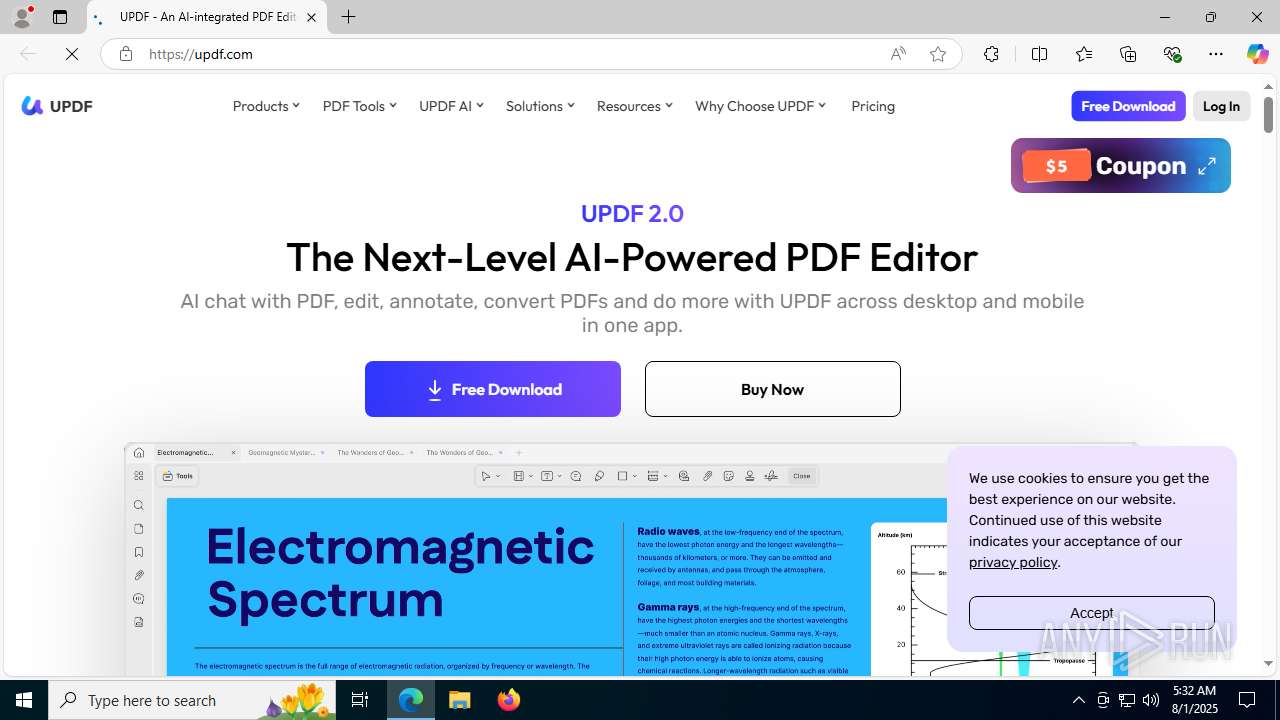Click the bookmark icon in preview sidebar
The height and width of the screenshot is (720, 1280).
pyautogui.click(x=139, y=552)
